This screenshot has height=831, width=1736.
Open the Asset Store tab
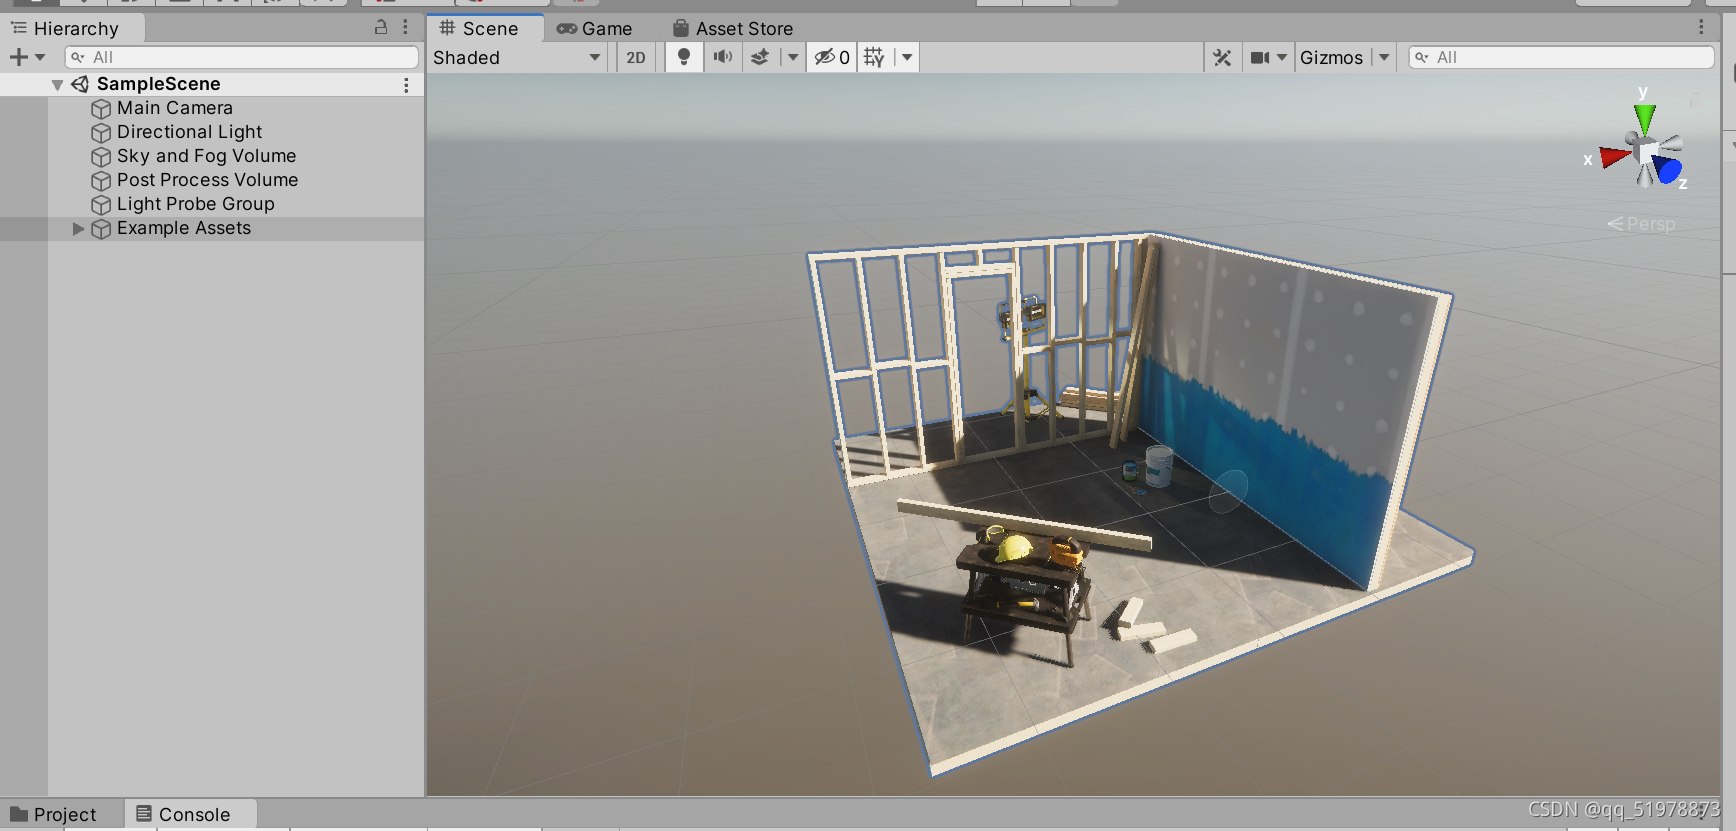[733, 29]
